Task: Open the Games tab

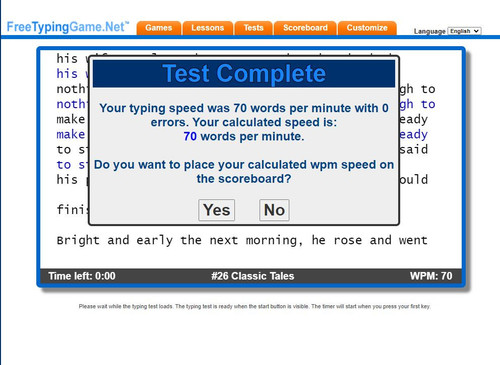Action: pos(159,28)
